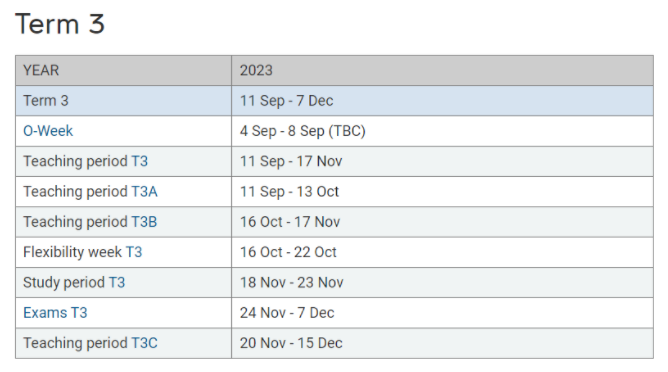
Task: Click the T3A link in Teaching period row
Action: 144,191
